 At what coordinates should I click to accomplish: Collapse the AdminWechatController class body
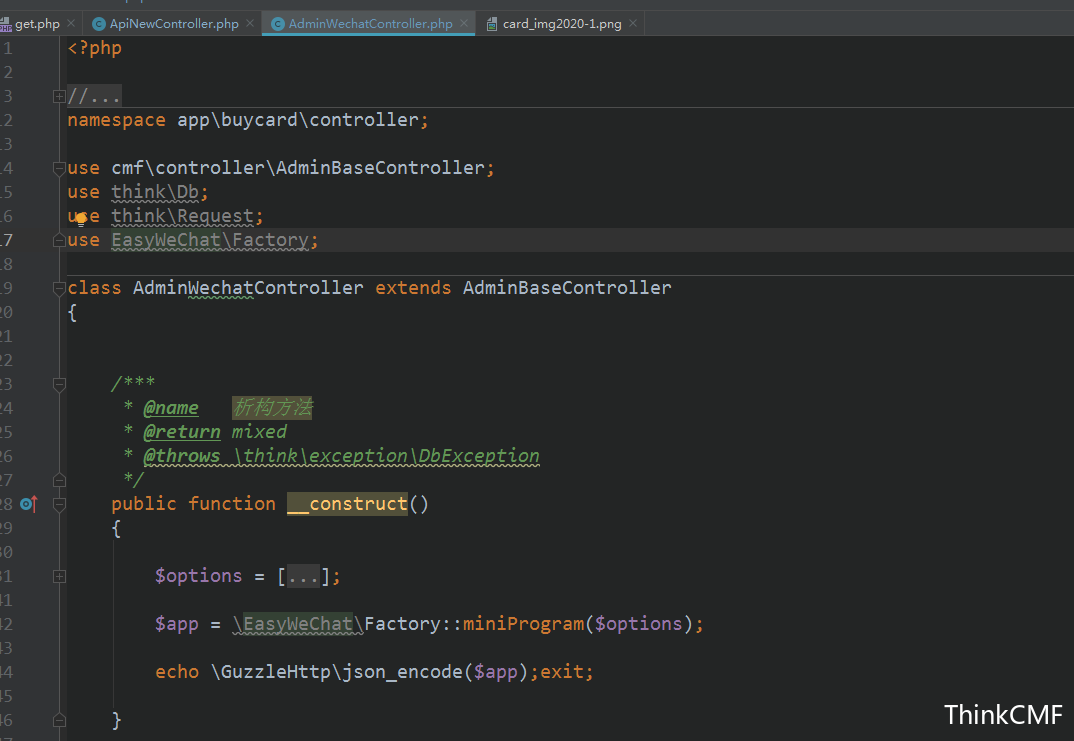(60, 288)
